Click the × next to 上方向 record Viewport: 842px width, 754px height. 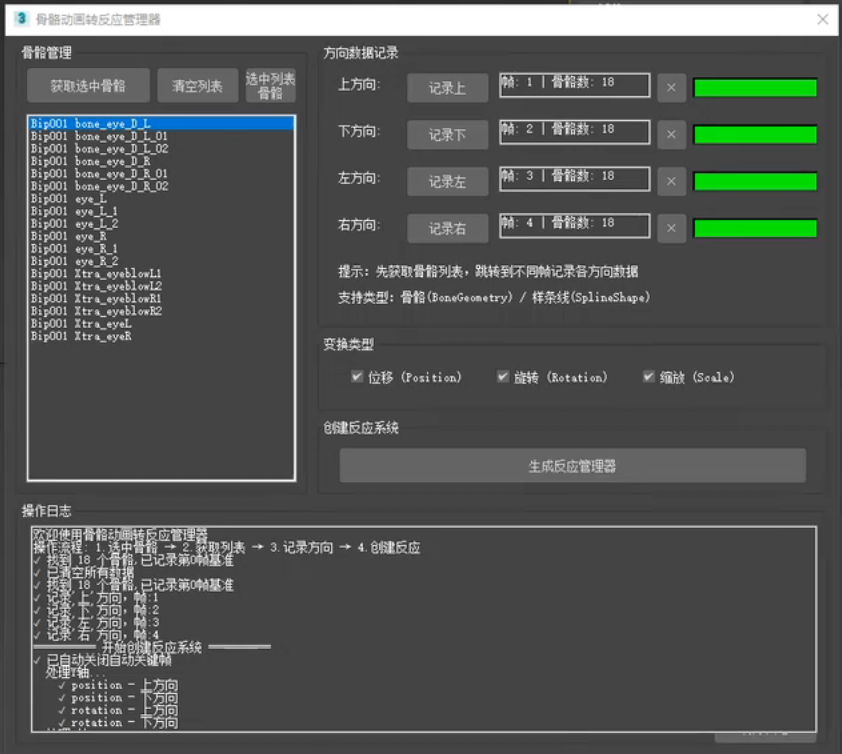(x=671, y=87)
